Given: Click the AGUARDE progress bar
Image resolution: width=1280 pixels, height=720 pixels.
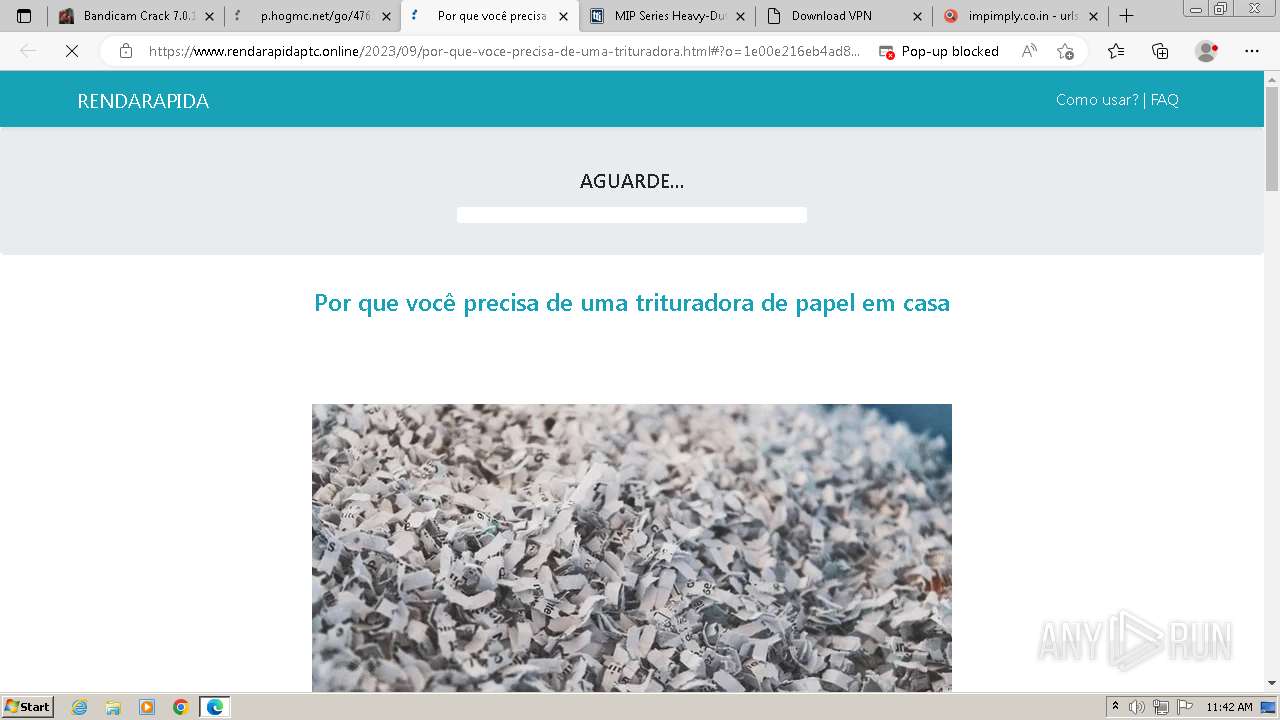Looking at the screenshot, I should point(632,215).
